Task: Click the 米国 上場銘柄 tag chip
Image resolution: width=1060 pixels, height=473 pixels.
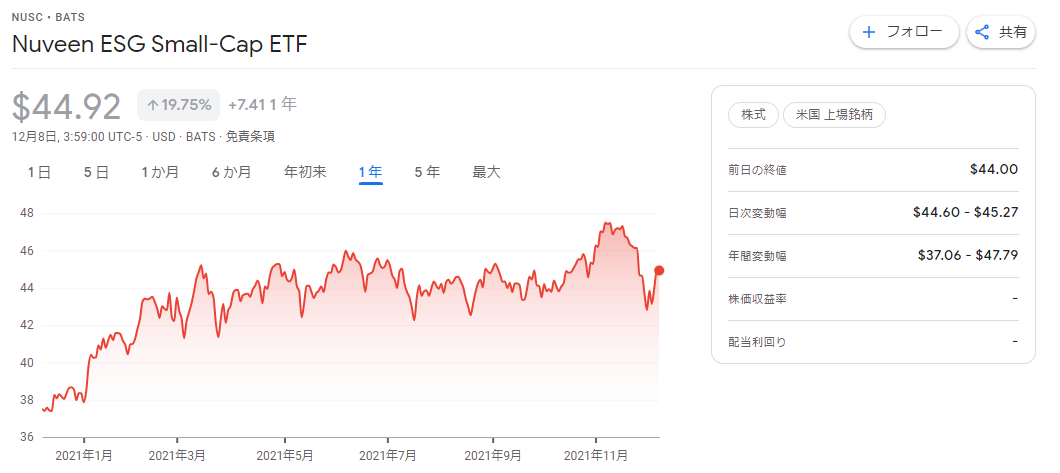Action: pos(834,115)
